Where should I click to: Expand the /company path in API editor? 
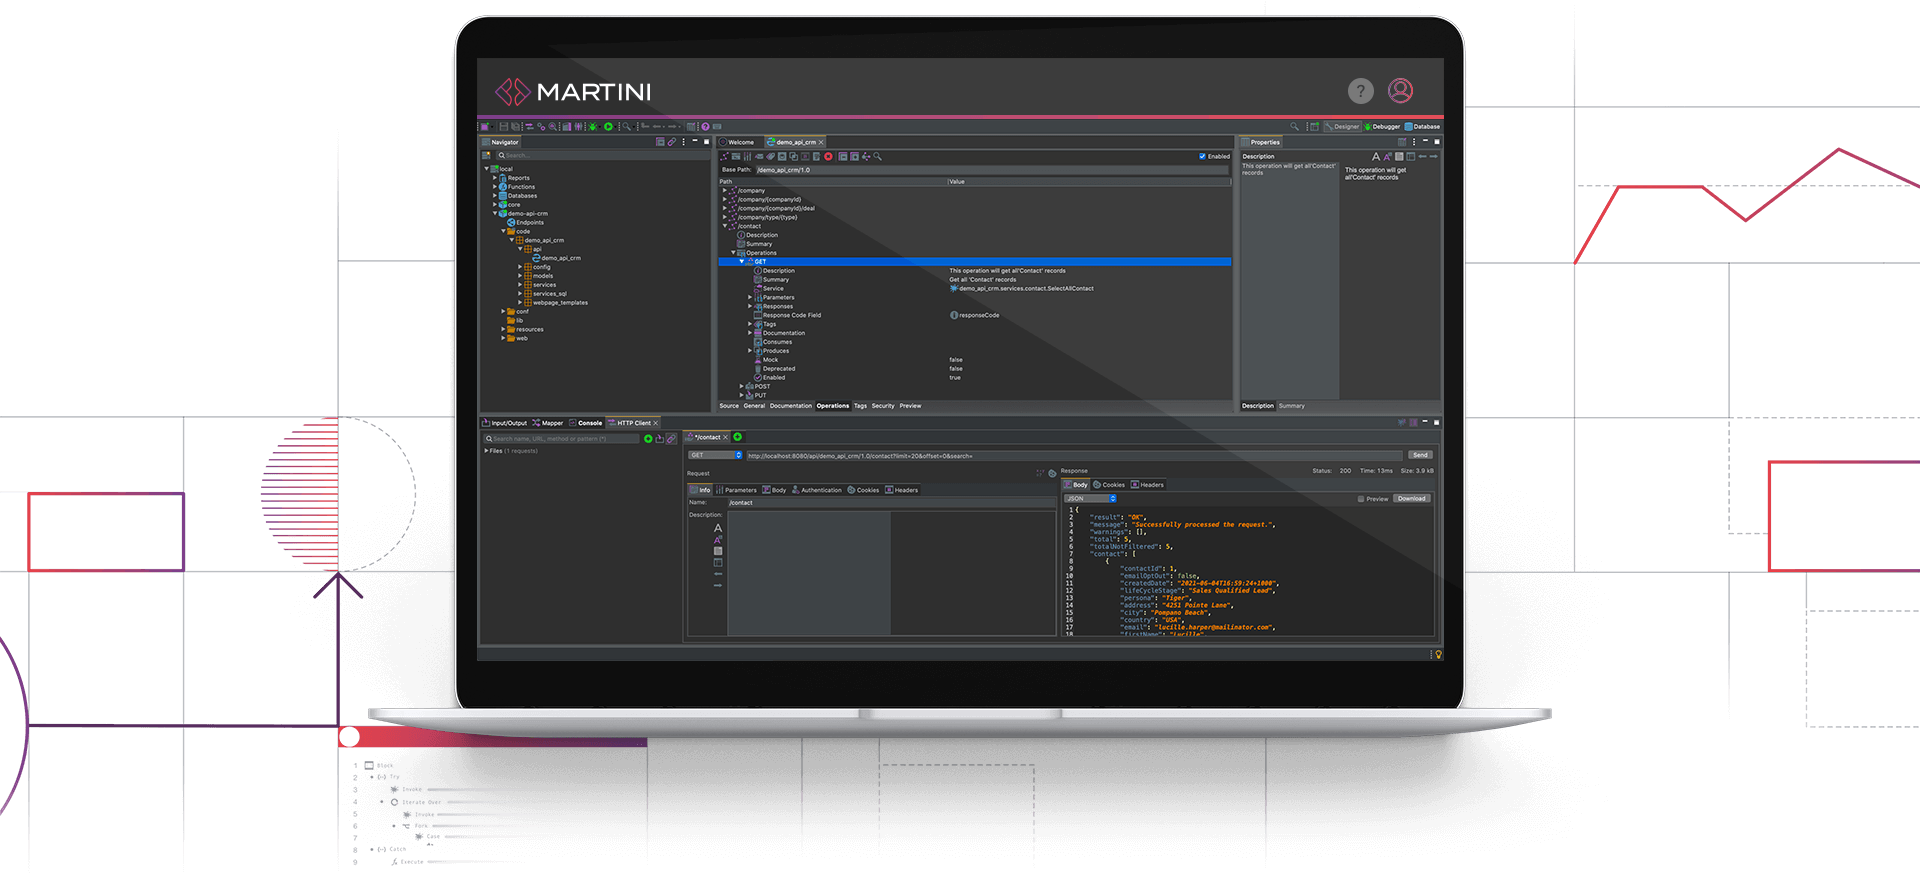point(725,191)
